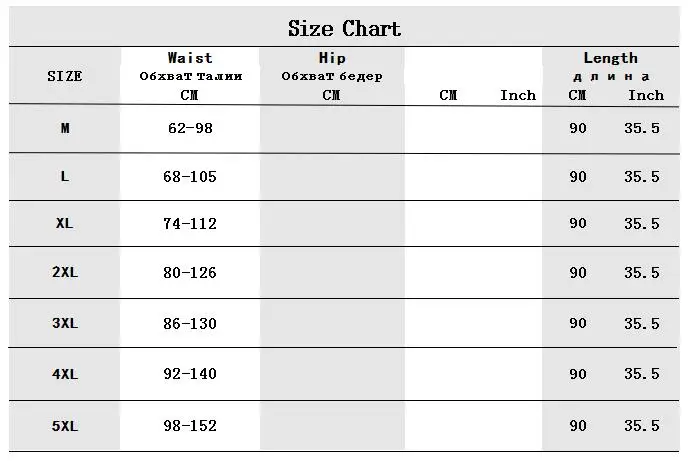Screen dimensions: 688x461
Task: Click waist value 68-105
Action: 190,177
